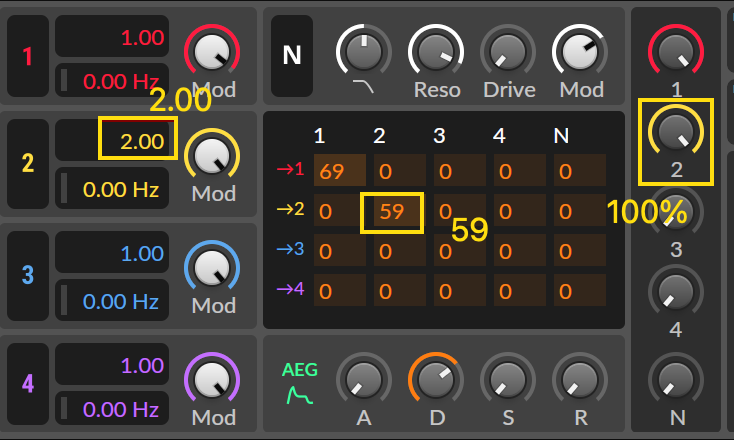Click the noise filter cutoff knob
This screenshot has height=440, width=734.
pos(364,51)
